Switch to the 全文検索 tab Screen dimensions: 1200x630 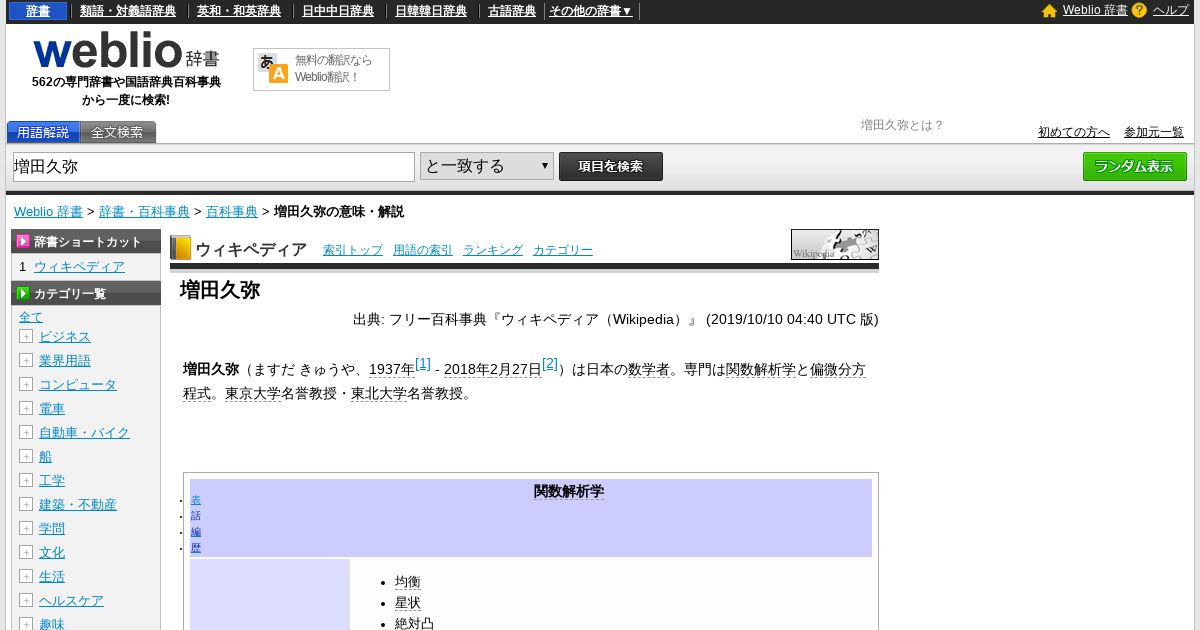(118, 132)
